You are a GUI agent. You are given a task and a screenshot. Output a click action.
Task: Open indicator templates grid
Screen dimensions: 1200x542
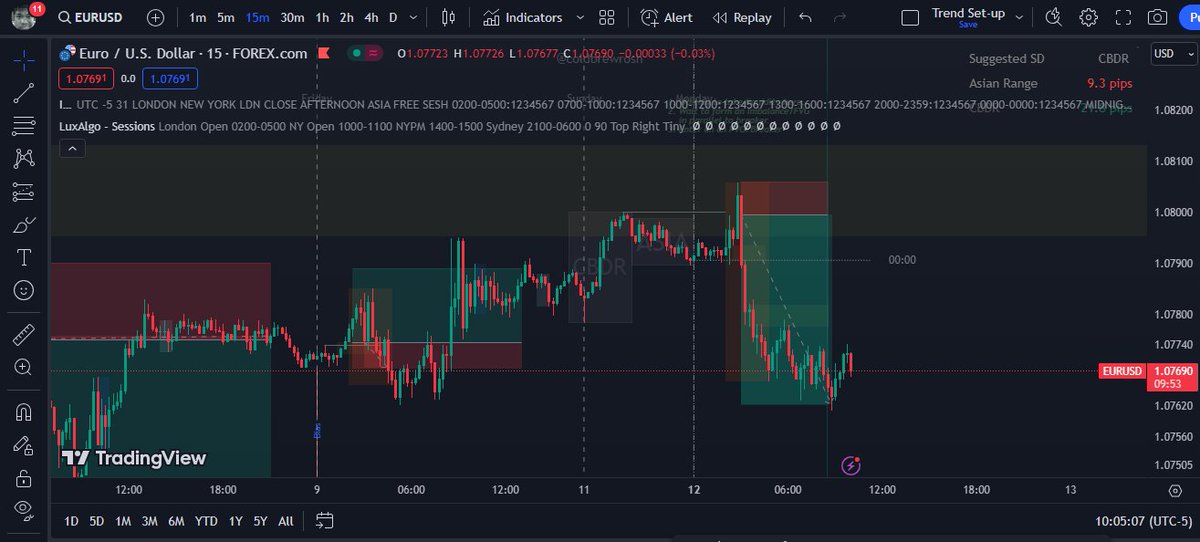[x=607, y=17]
